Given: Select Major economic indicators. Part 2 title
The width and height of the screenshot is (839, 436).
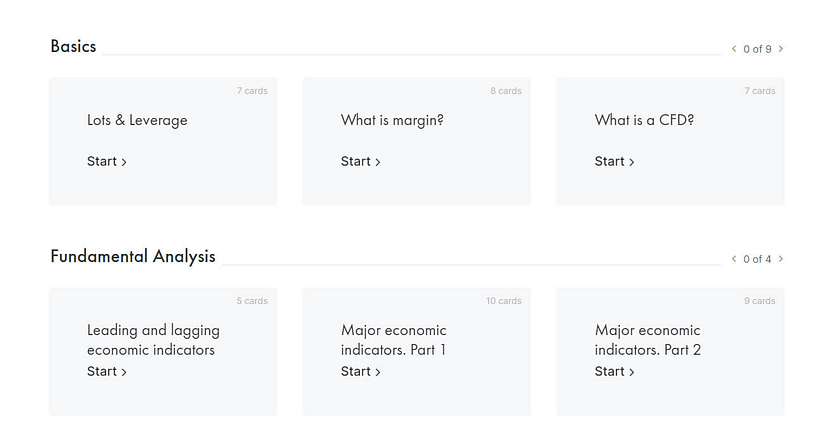Looking at the screenshot, I should (x=648, y=340).
